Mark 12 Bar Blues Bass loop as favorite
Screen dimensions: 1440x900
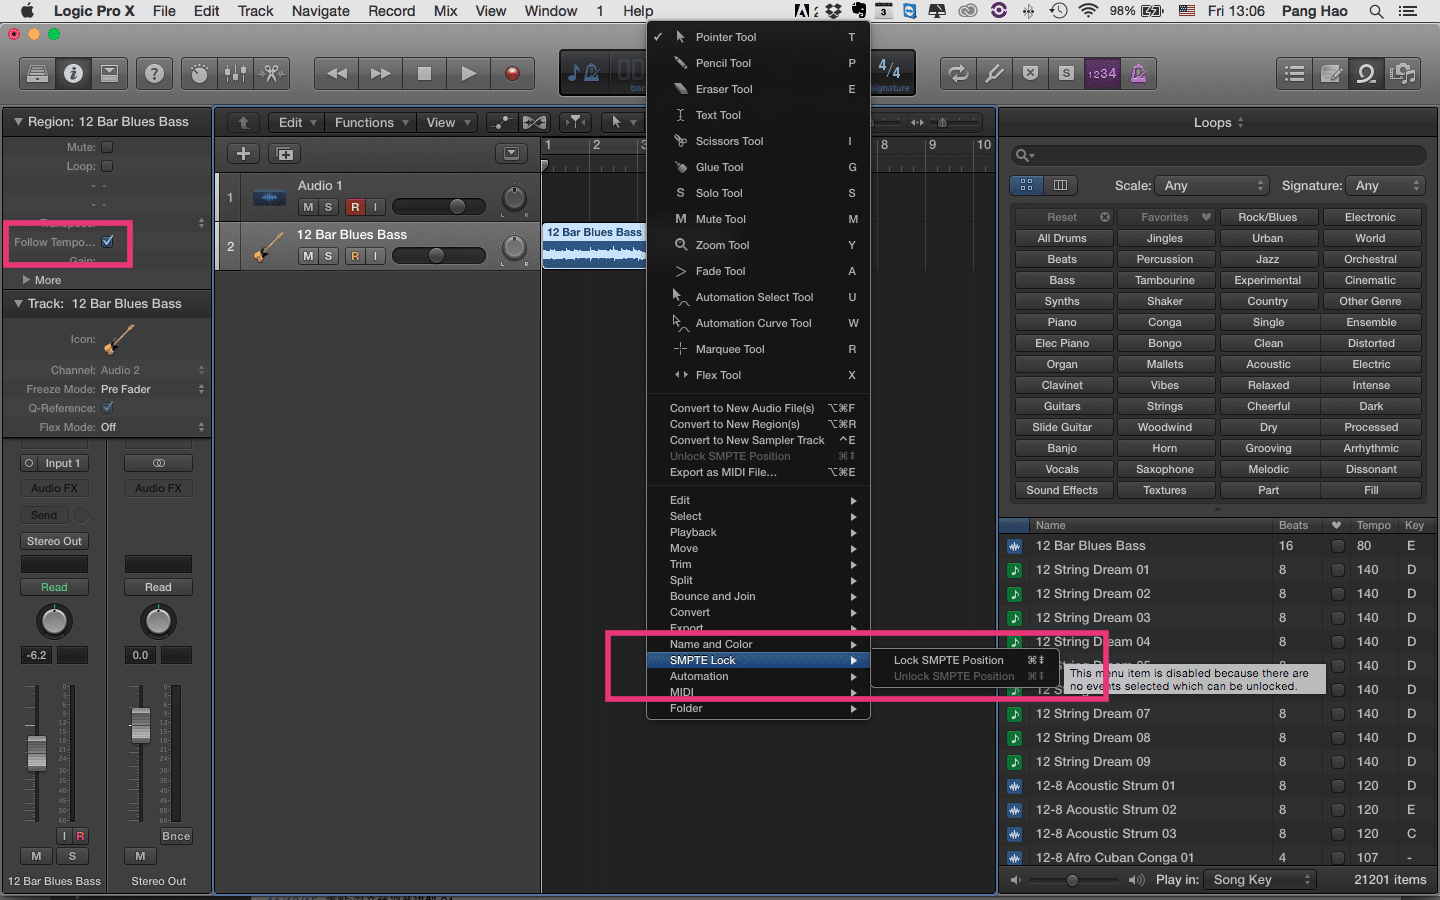pyautogui.click(x=1337, y=546)
